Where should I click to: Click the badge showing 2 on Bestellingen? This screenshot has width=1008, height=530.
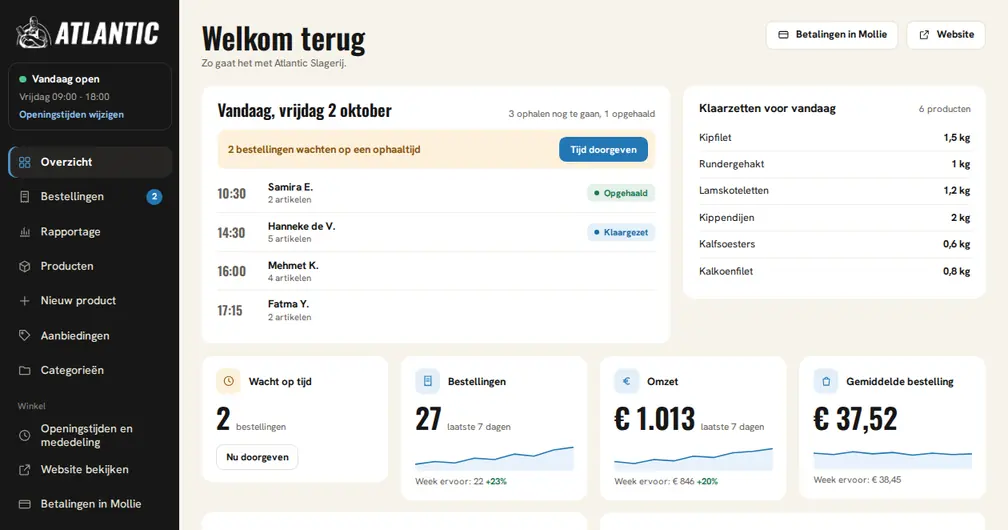(154, 197)
